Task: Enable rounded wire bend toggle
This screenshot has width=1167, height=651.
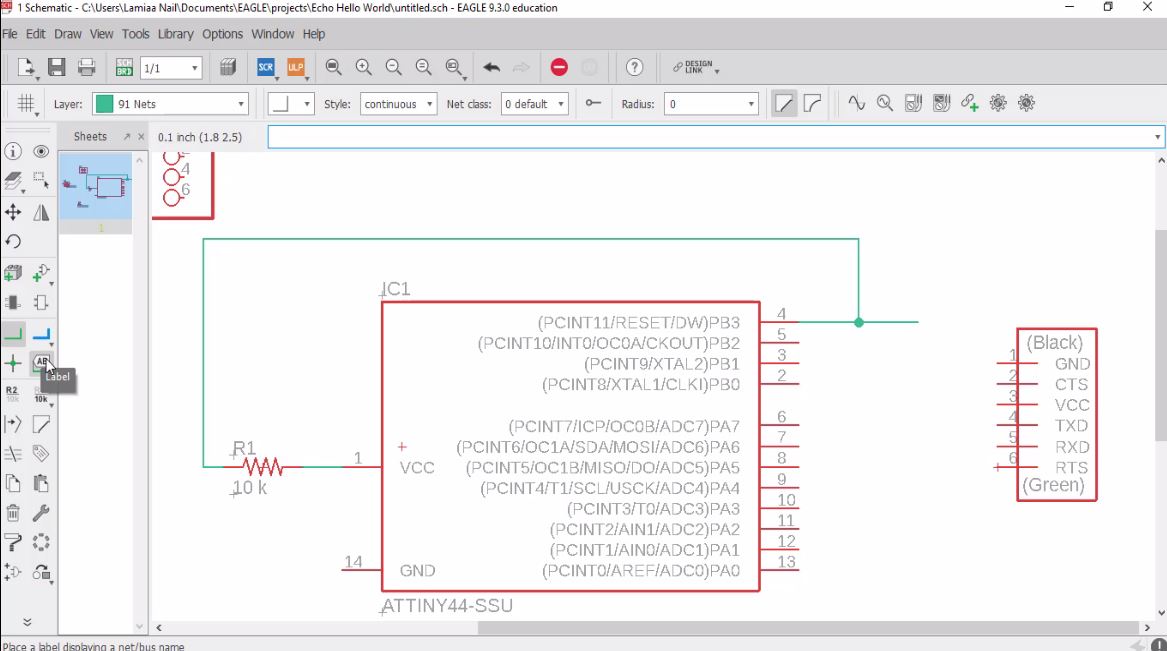Action: (812, 103)
